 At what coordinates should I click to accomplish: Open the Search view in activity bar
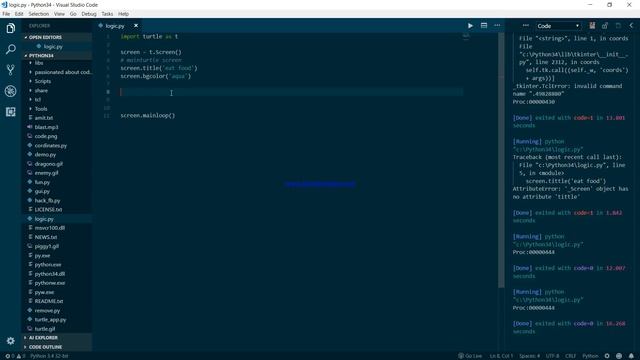11,49
